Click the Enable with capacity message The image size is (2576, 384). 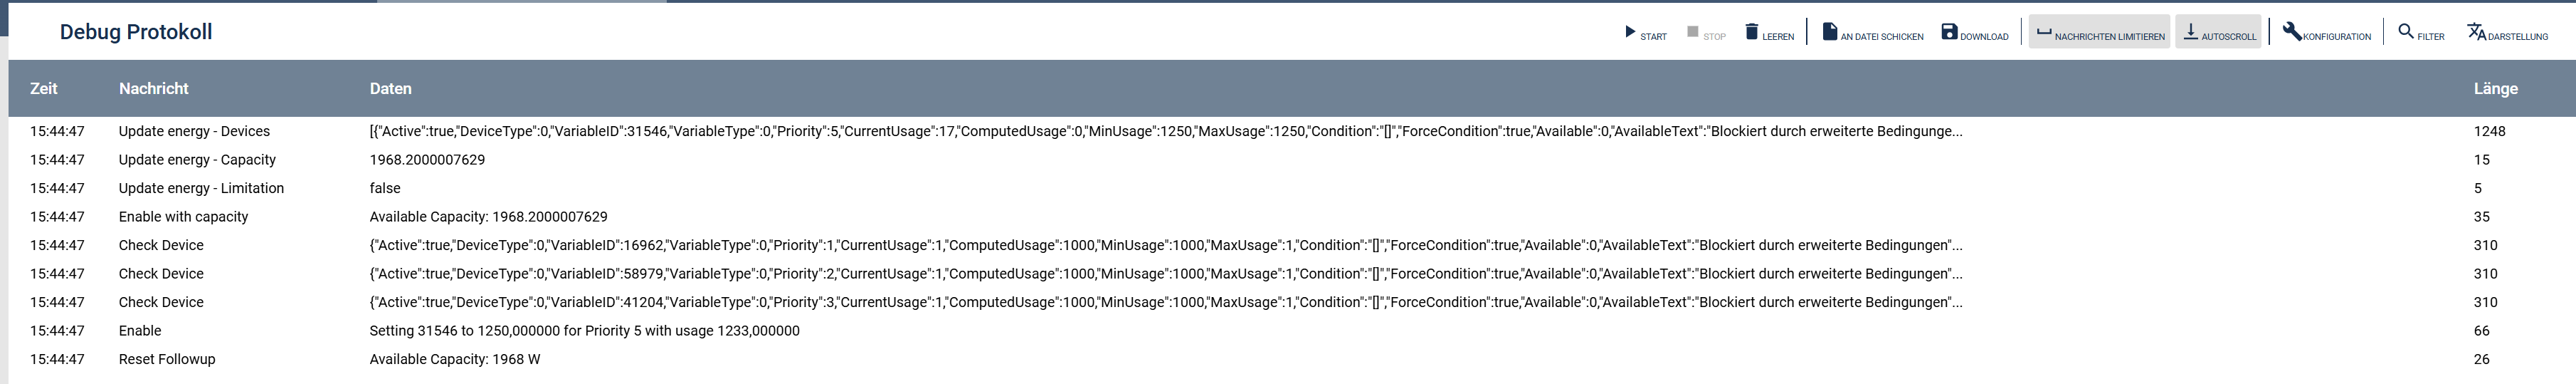[183, 217]
